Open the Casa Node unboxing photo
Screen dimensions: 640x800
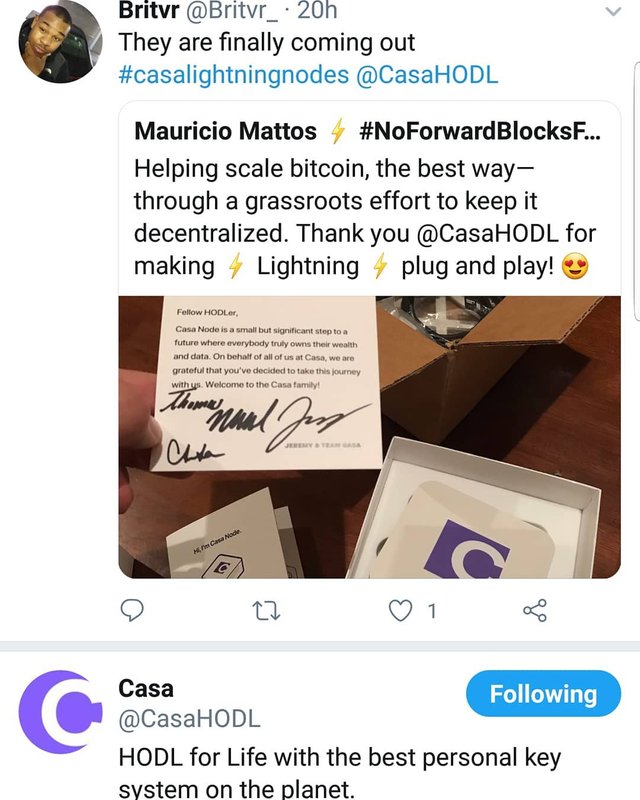tap(370, 437)
